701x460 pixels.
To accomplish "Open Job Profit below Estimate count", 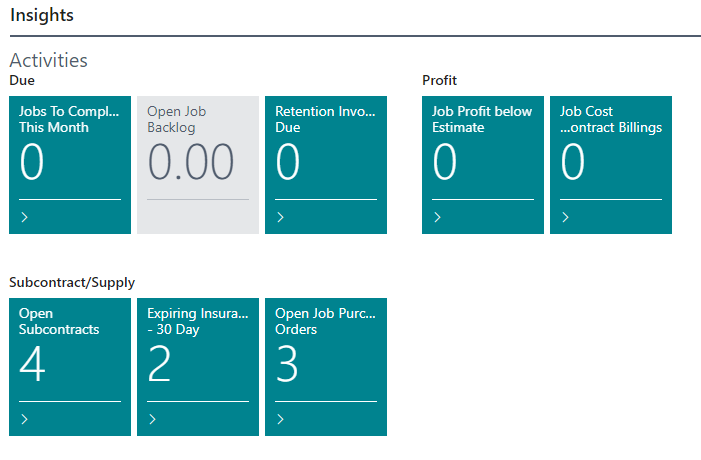I will (x=445, y=163).
